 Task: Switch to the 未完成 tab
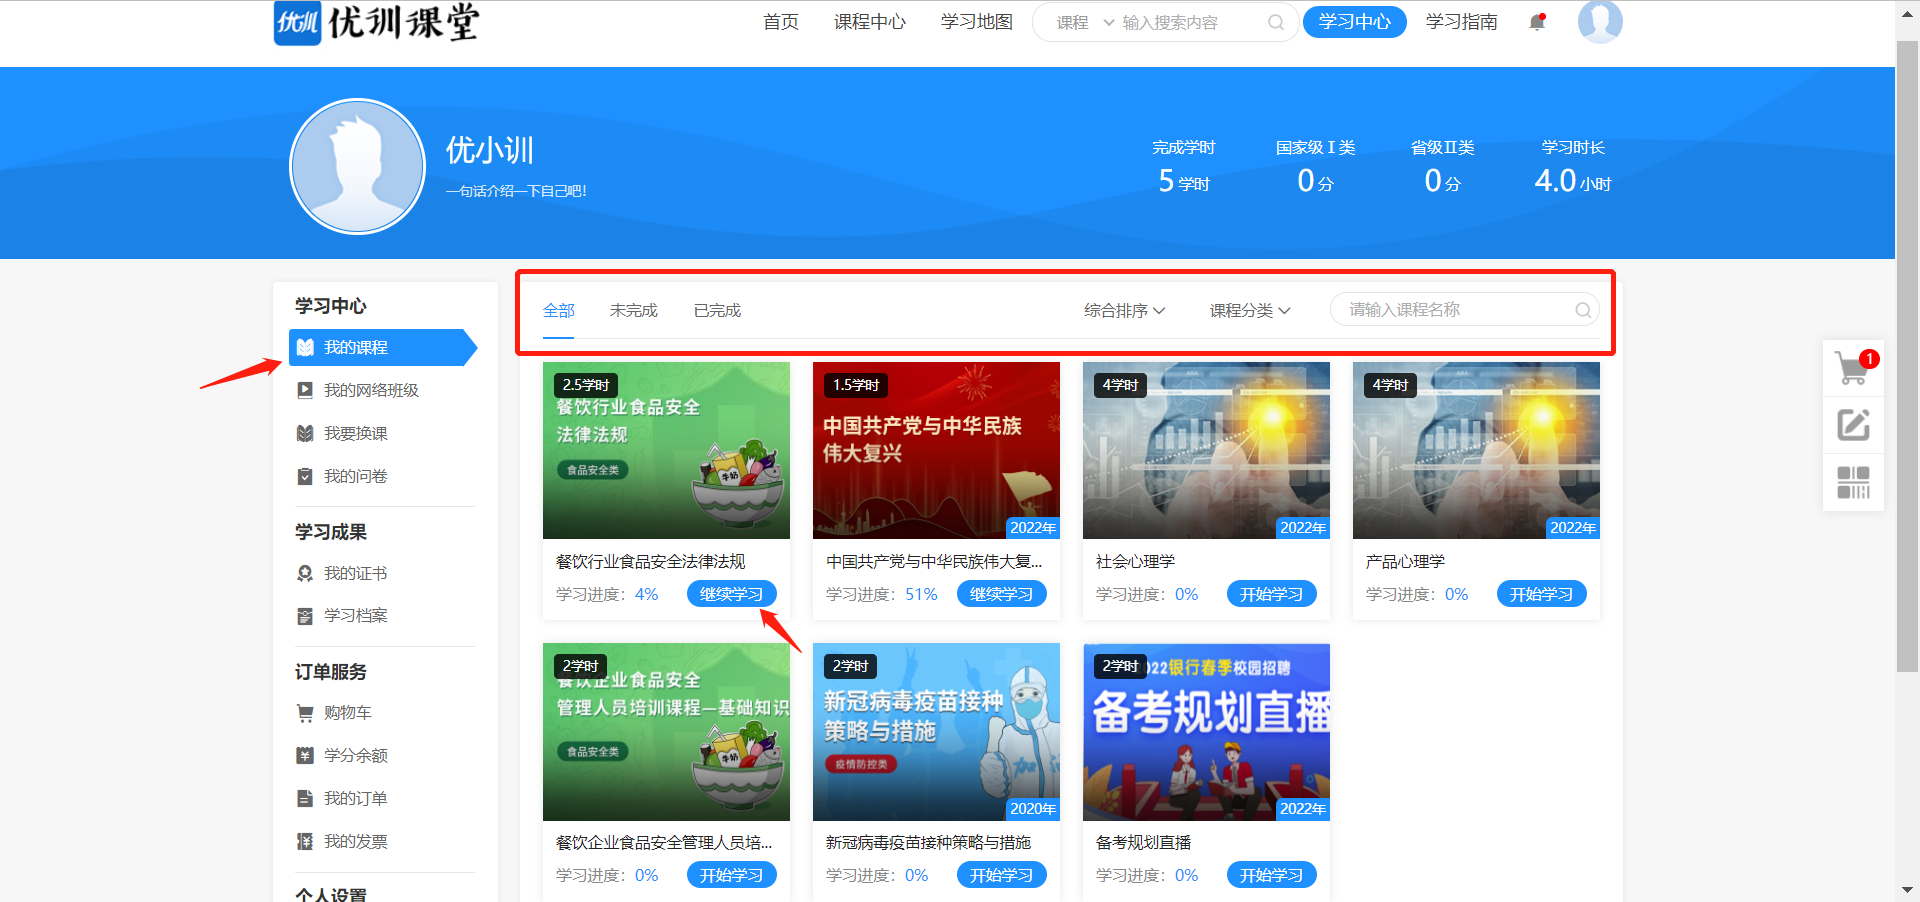click(x=633, y=311)
